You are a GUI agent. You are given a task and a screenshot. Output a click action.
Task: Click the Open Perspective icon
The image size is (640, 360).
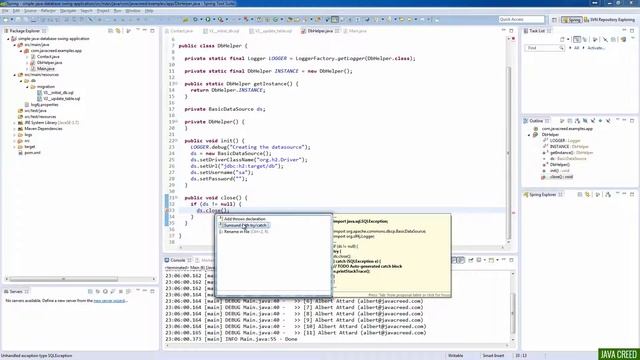point(554,20)
